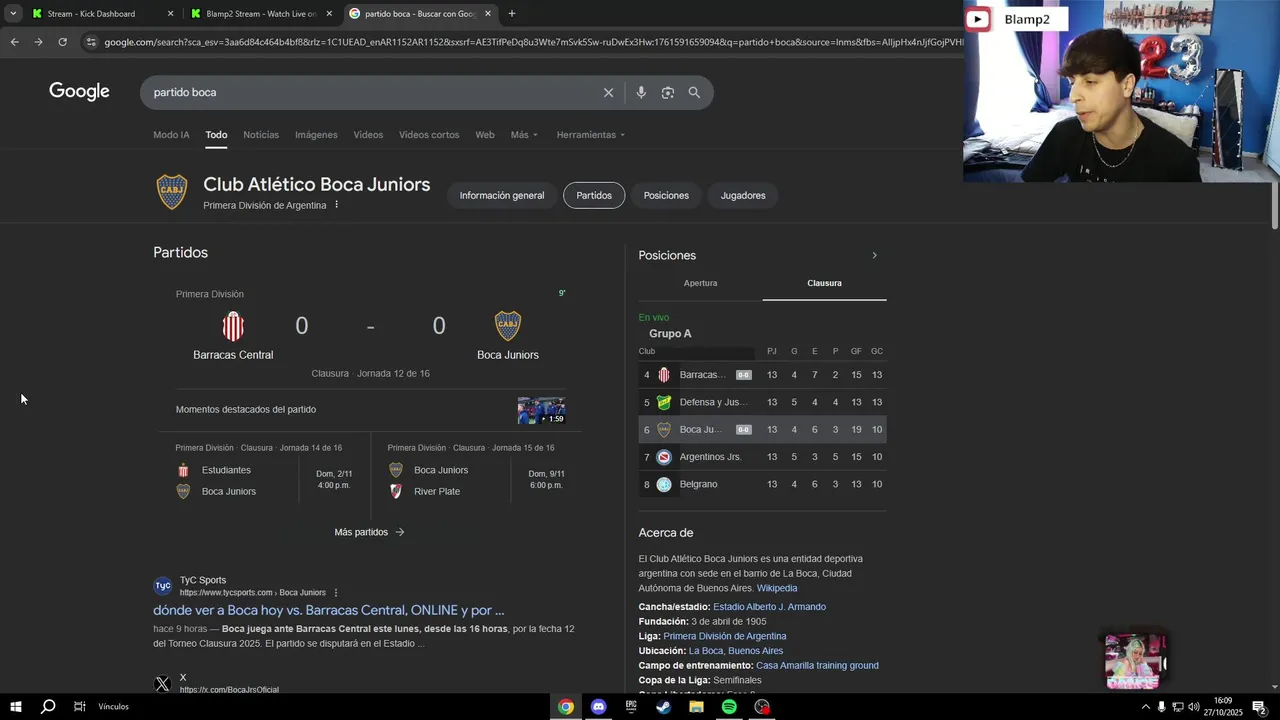Open La Boca, Buenos Aires link
Screen dimensions: 1280x720
pyautogui.click(x=736, y=651)
